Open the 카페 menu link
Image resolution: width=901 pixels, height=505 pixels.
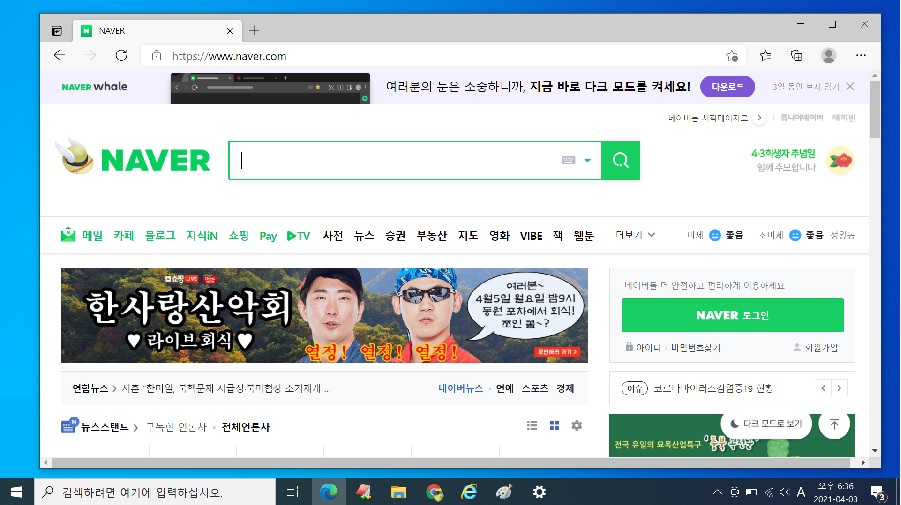tap(124, 236)
